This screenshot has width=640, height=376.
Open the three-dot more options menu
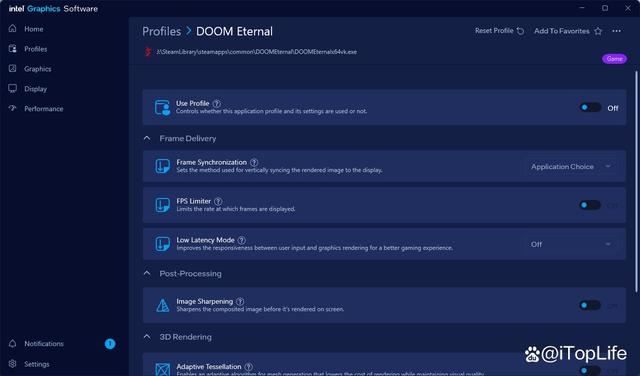[616, 31]
